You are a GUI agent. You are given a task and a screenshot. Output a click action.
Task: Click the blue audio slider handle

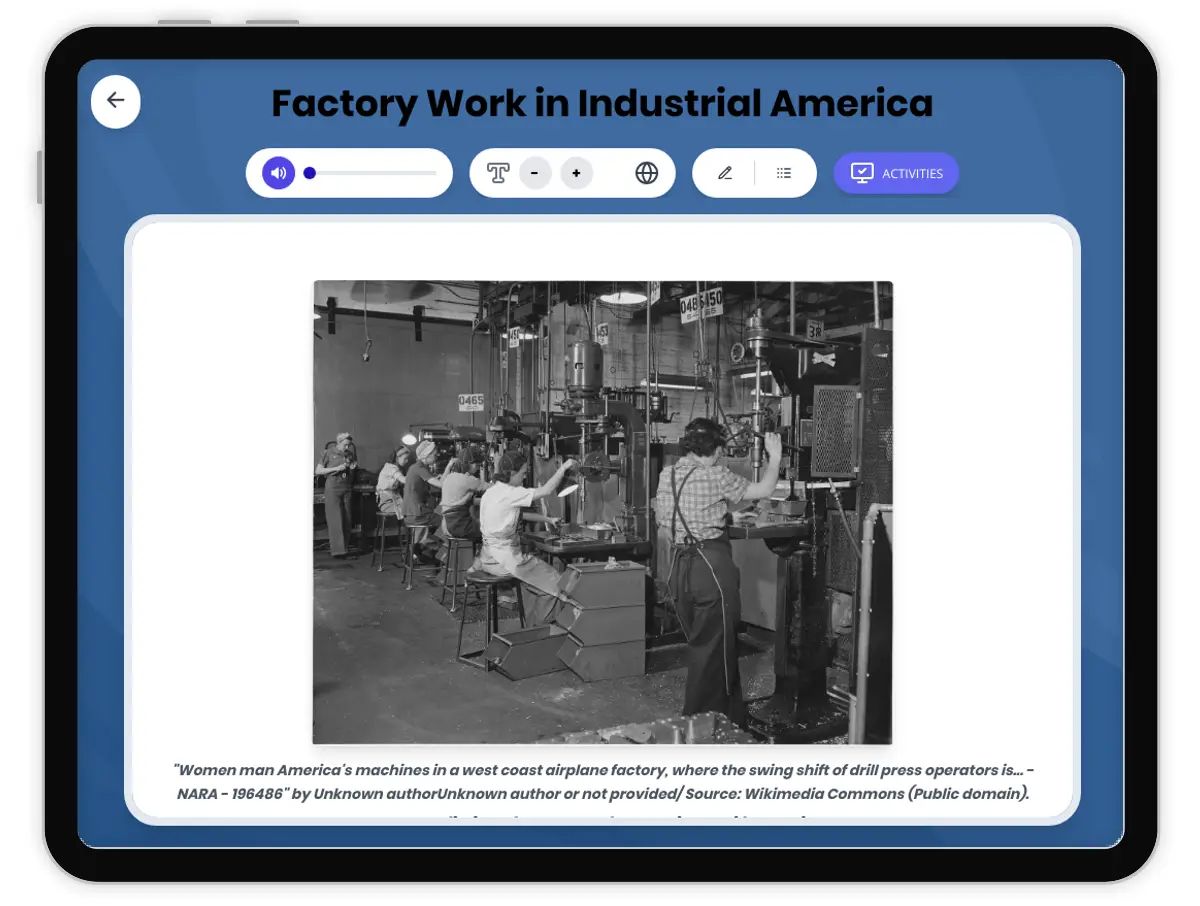(310, 173)
